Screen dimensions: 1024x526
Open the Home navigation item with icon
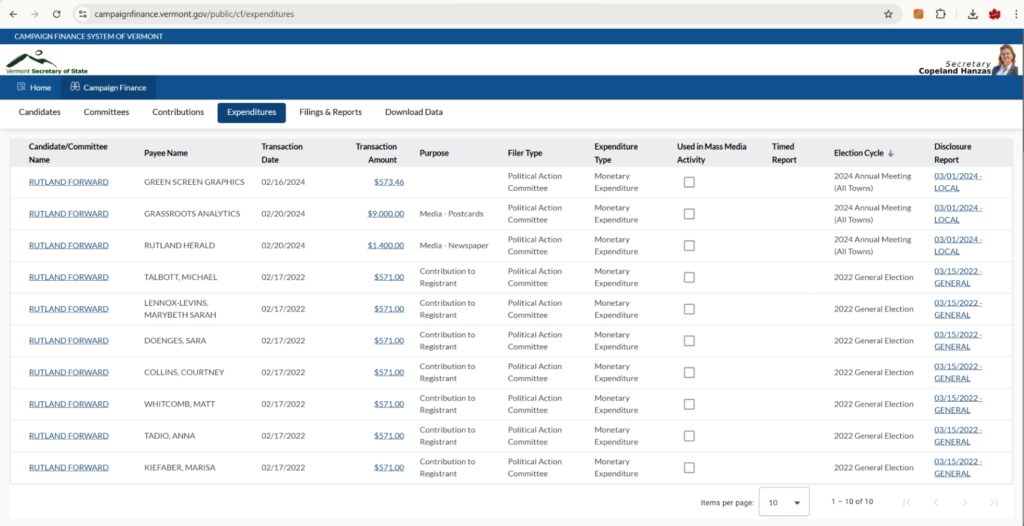point(34,88)
